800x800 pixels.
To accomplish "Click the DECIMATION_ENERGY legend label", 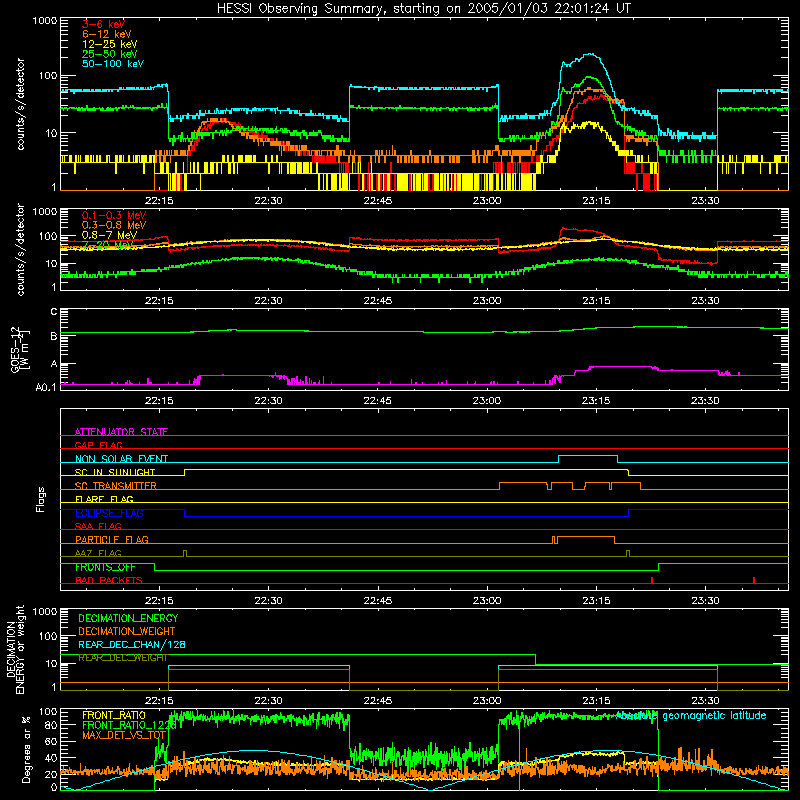I will [128, 618].
